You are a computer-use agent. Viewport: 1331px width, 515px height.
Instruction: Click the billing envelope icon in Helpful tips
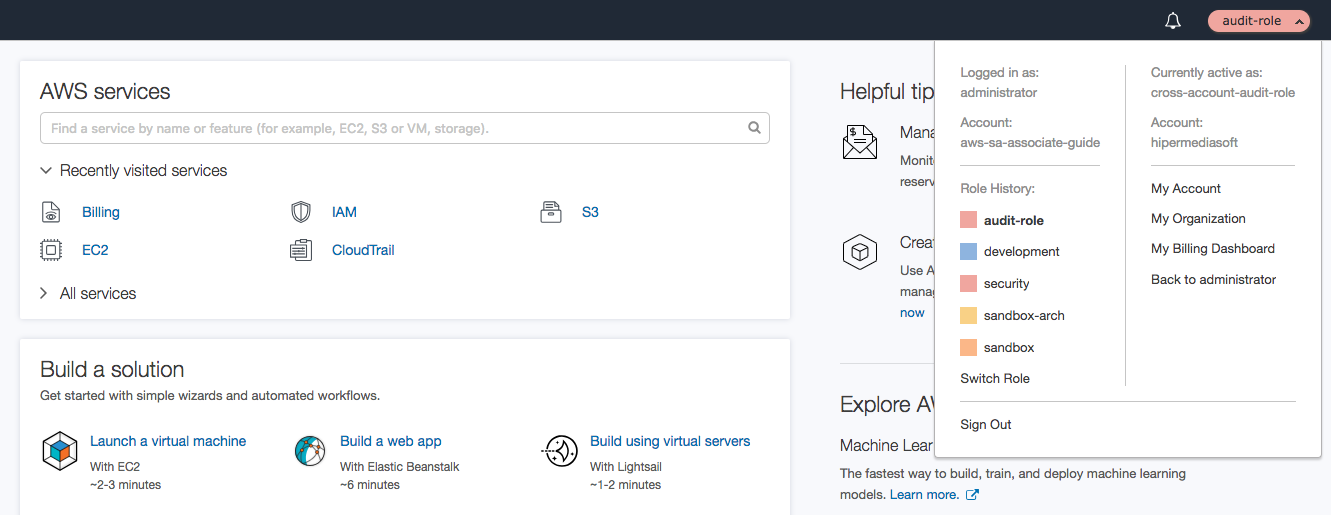pyautogui.click(x=859, y=142)
